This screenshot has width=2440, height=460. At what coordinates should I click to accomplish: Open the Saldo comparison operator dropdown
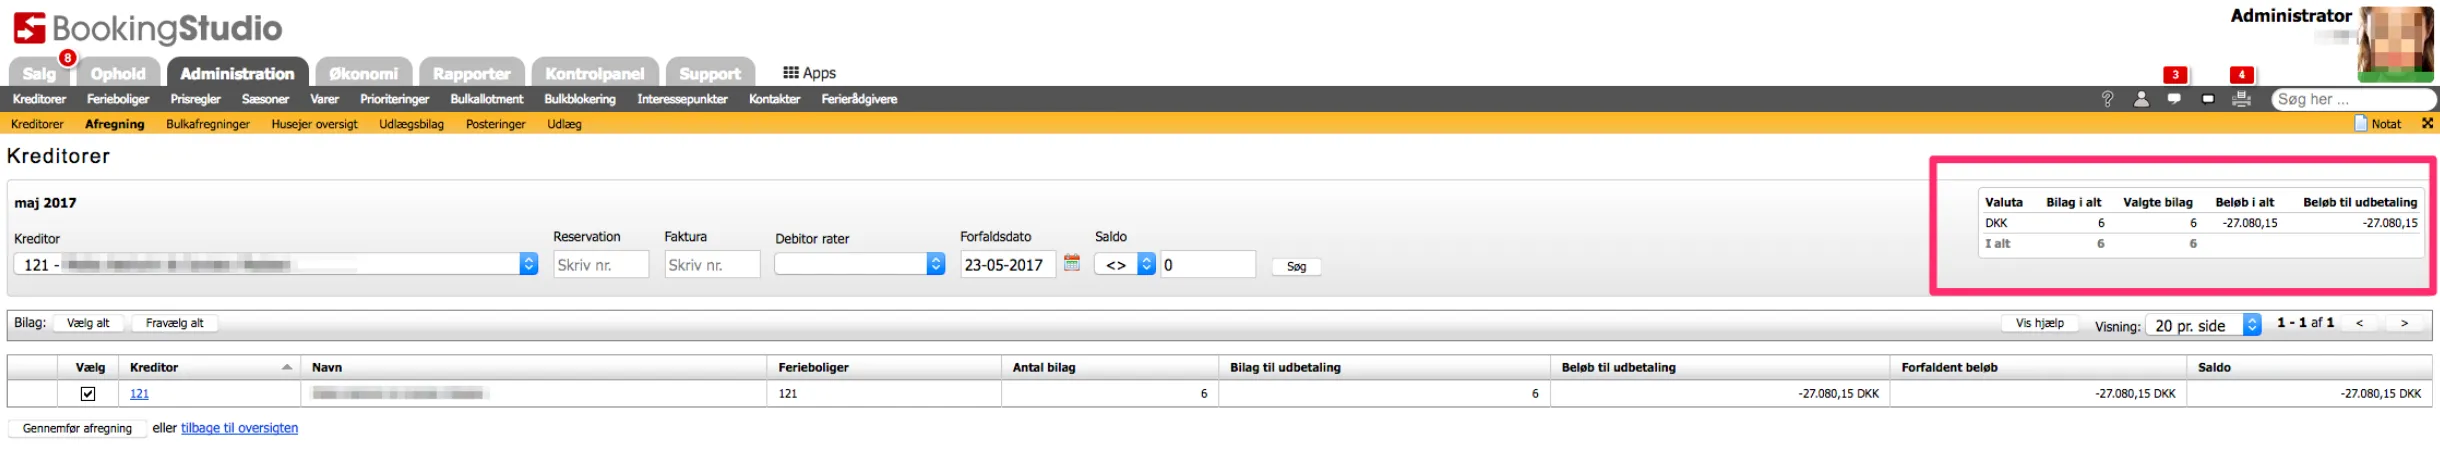click(1125, 265)
